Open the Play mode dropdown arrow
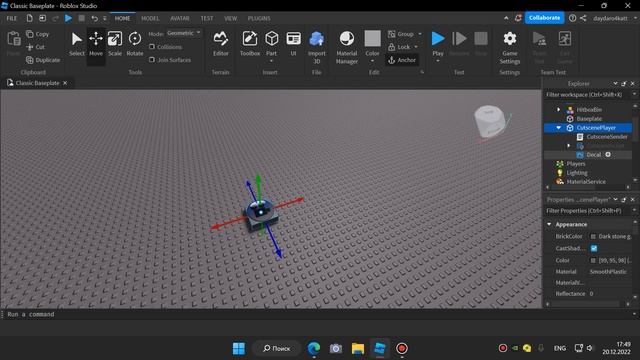The image size is (640, 360). point(438,61)
